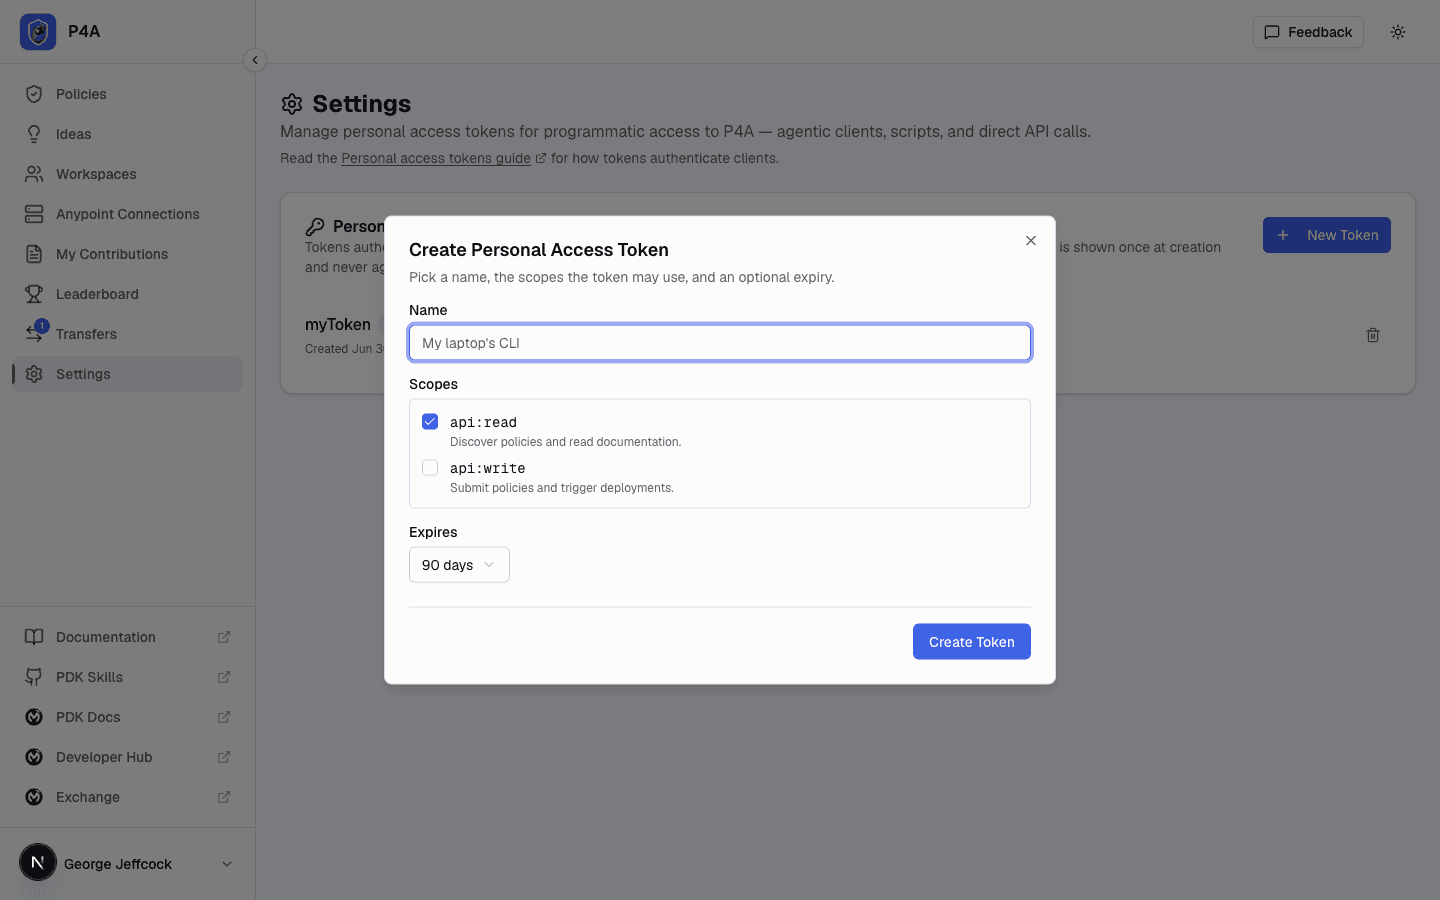Click the Developer Hub MuleSoft icon
This screenshot has width=1440, height=900.
[34, 757]
